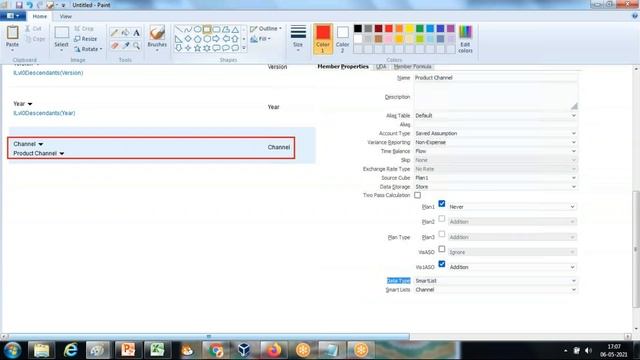
Task: Open the Data Storage Store dropdown
Action: coord(496,187)
